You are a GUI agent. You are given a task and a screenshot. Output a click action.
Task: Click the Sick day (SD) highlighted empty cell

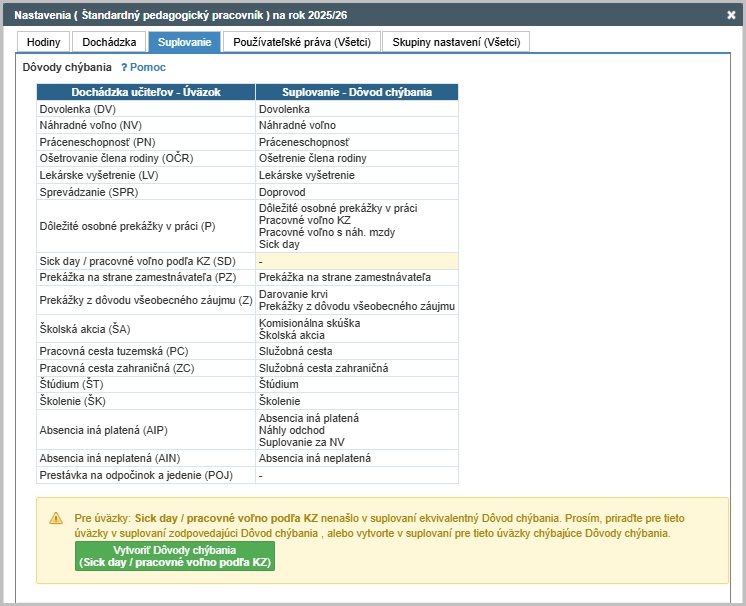coord(357,261)
